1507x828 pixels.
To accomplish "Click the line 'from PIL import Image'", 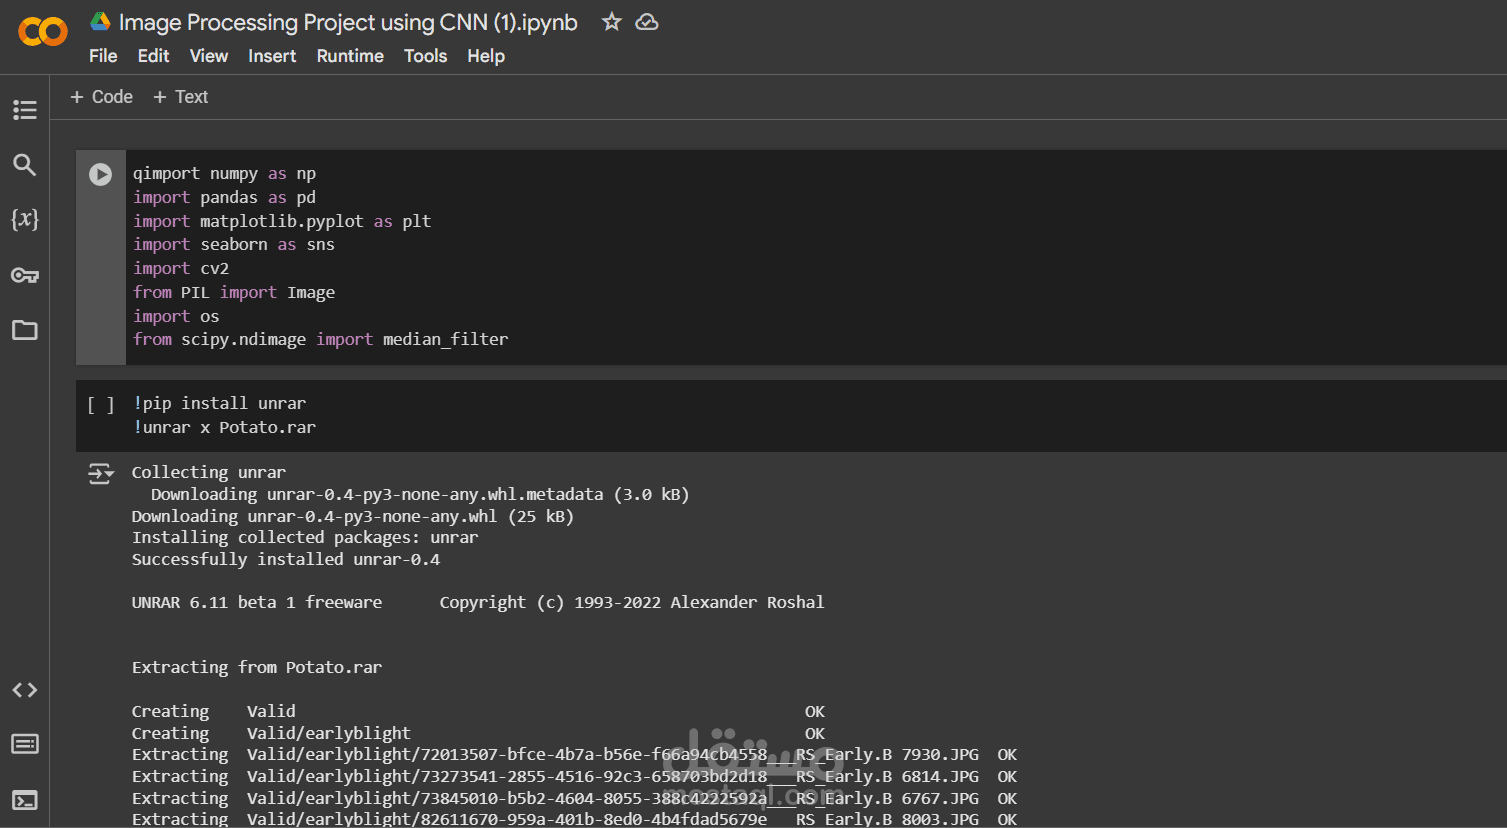I will coord(234,292).
